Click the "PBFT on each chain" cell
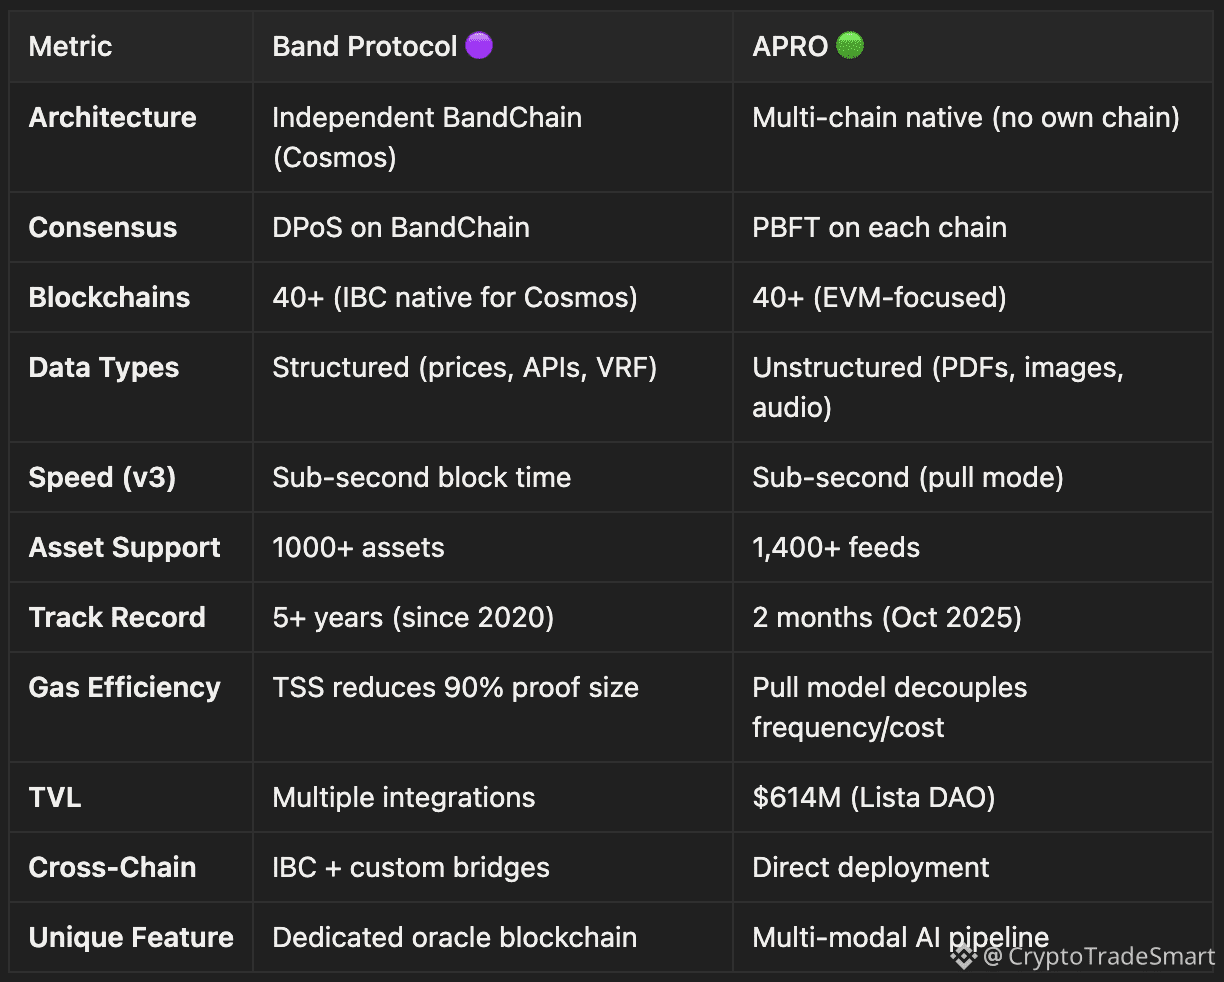 pos(879,227)
